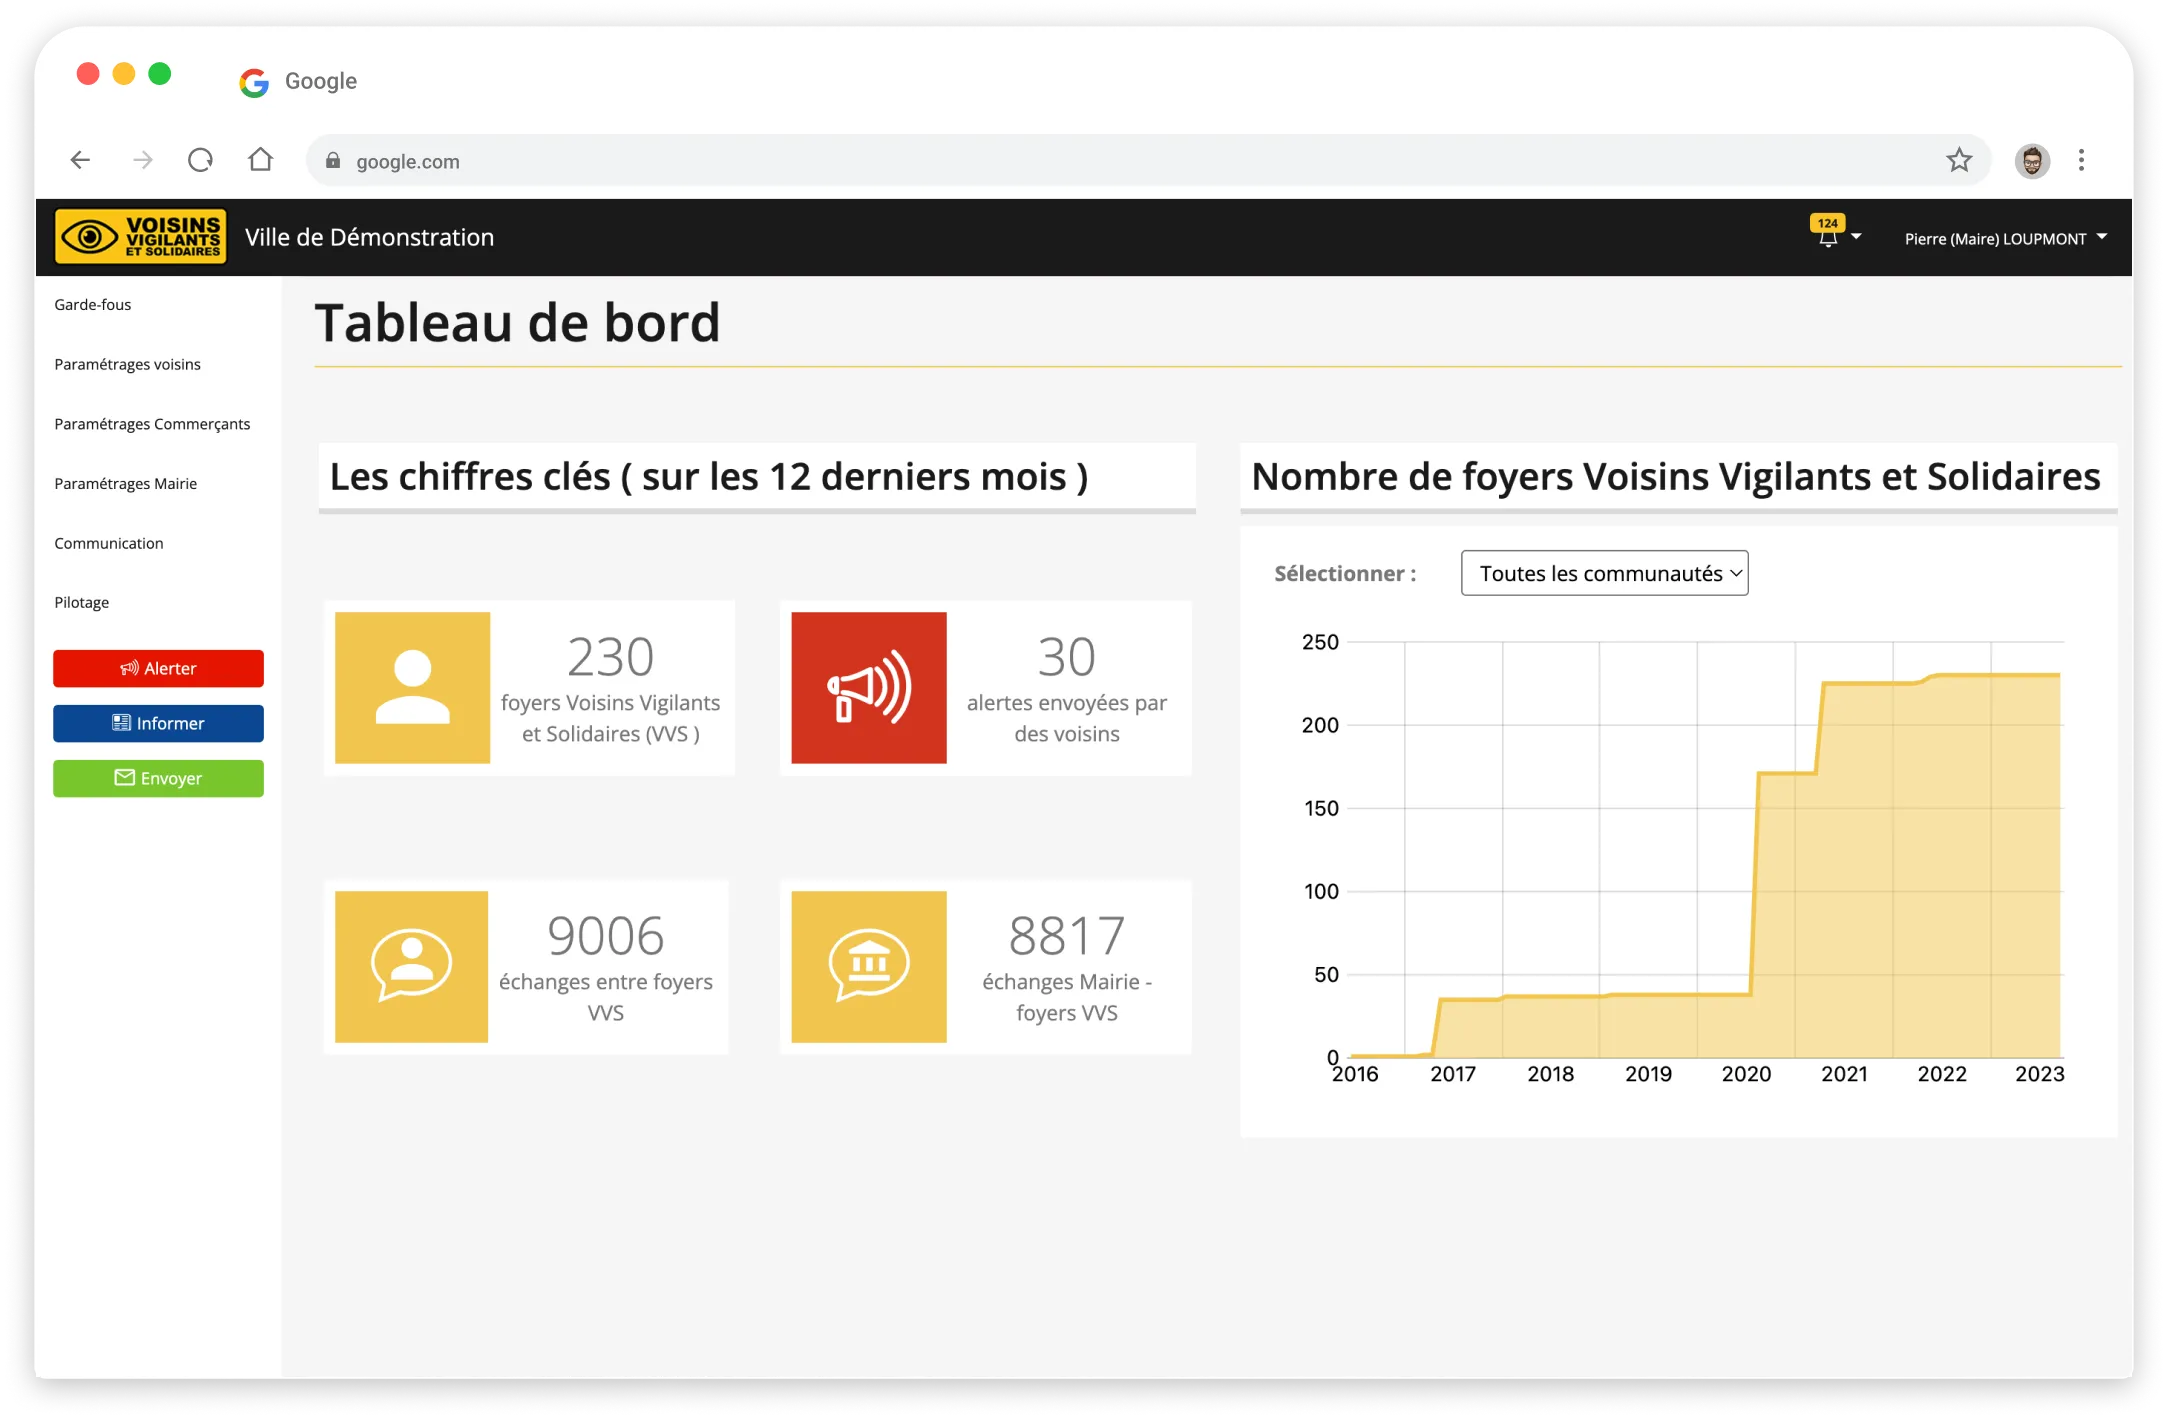Expand the arrow next to notification bell

[1856, 237]
